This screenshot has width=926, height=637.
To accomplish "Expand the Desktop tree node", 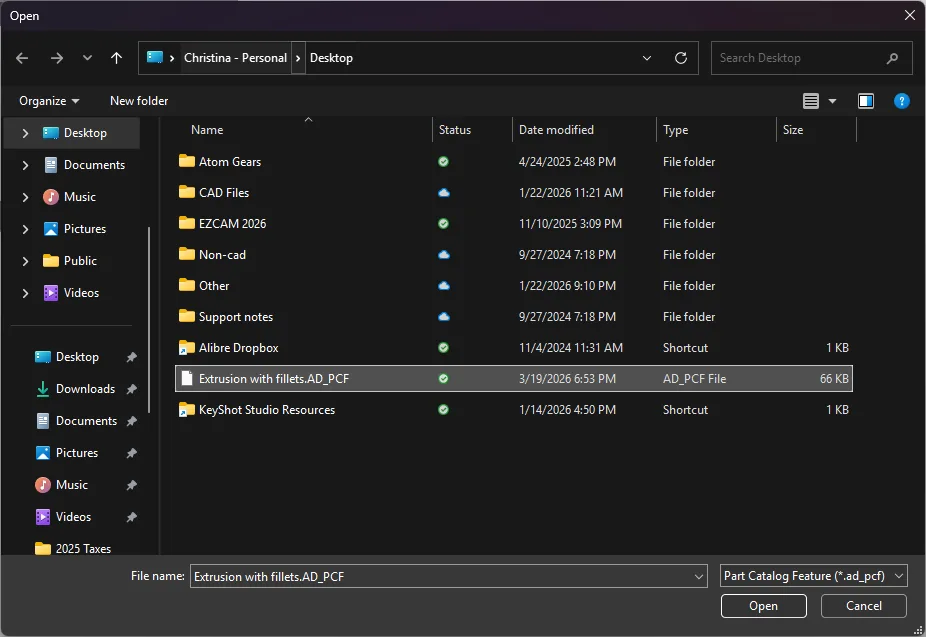I will [x=25, y=133].
